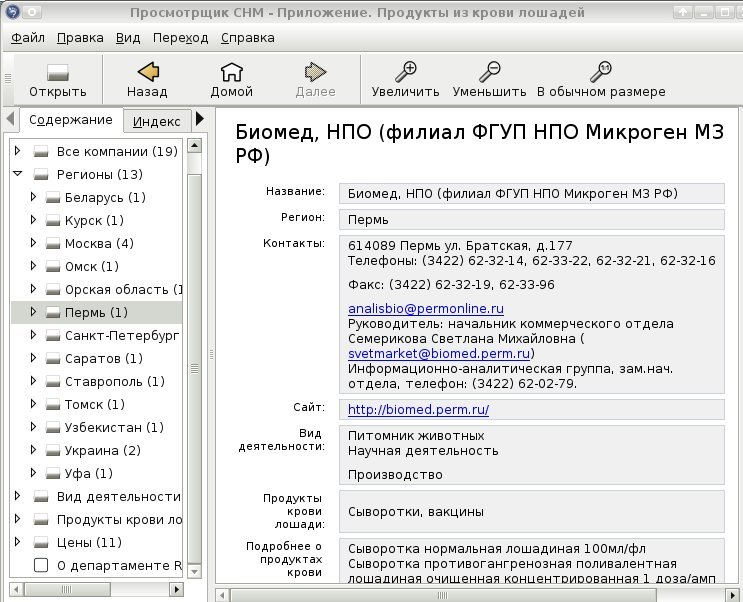The image size is (743, 602).
Task: Expand the Все компании (19) node
Action: (x=18, y=151)
